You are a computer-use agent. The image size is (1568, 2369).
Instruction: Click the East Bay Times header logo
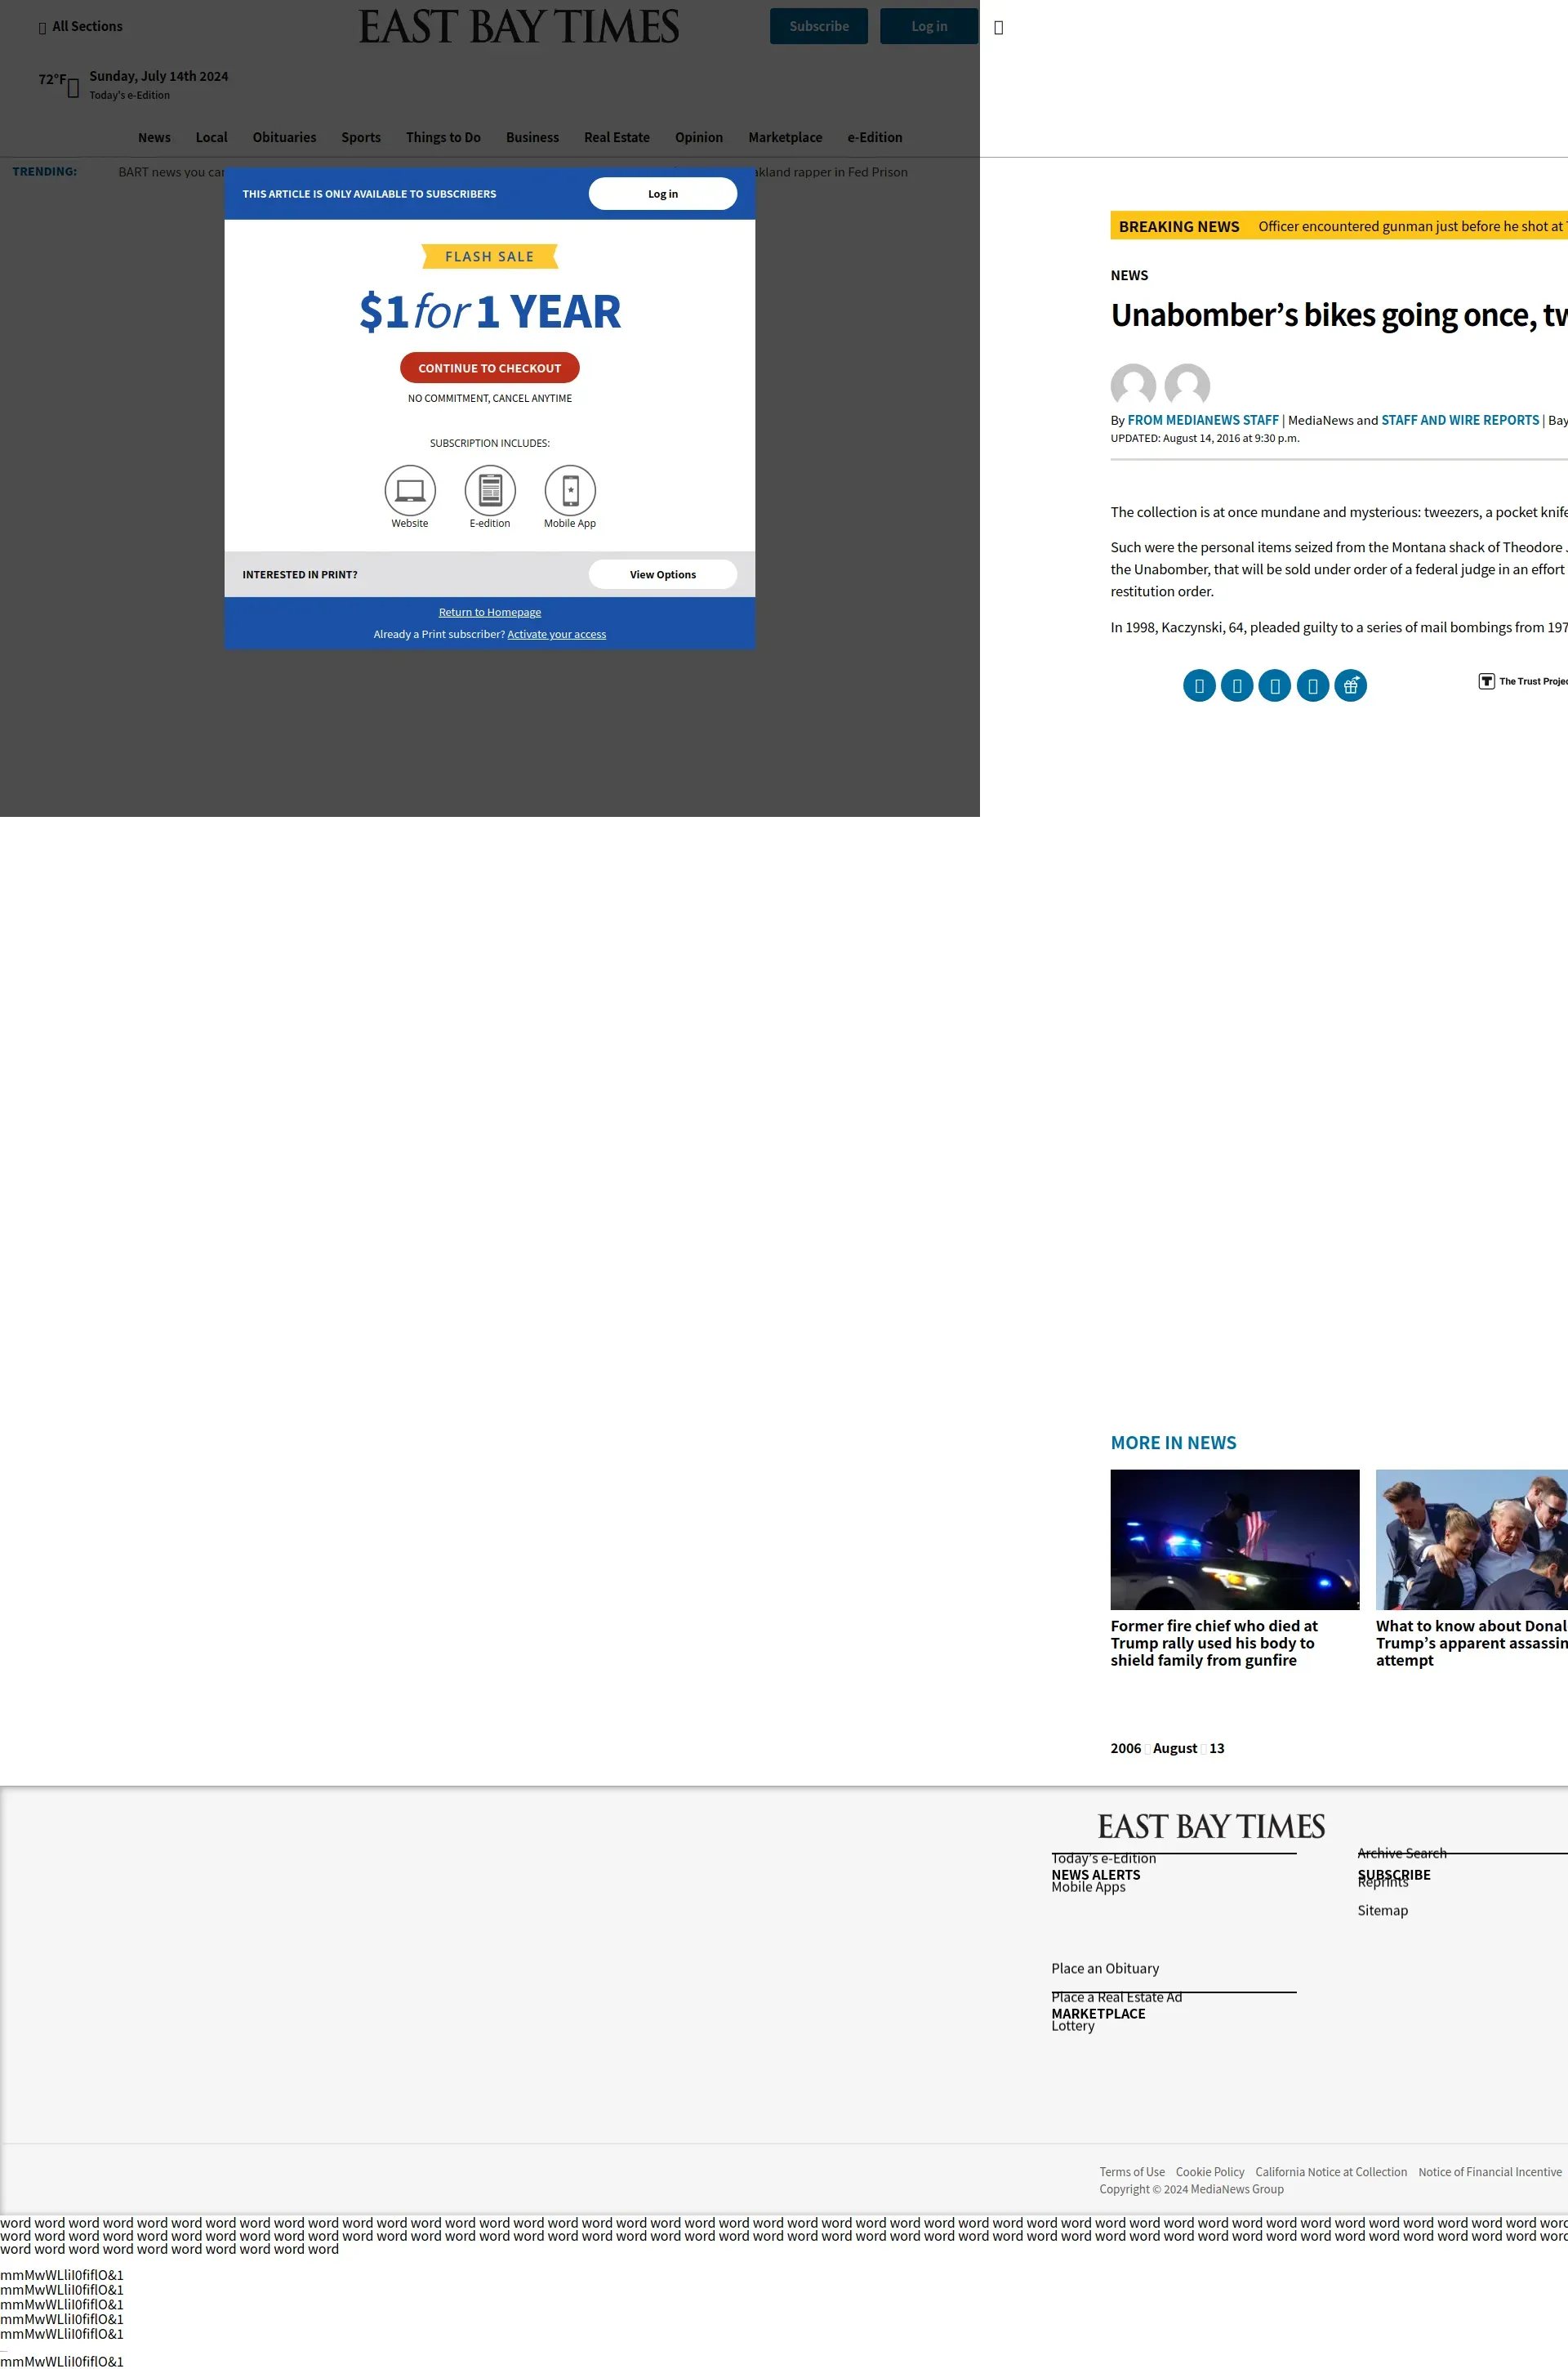(x=519, y=27)
